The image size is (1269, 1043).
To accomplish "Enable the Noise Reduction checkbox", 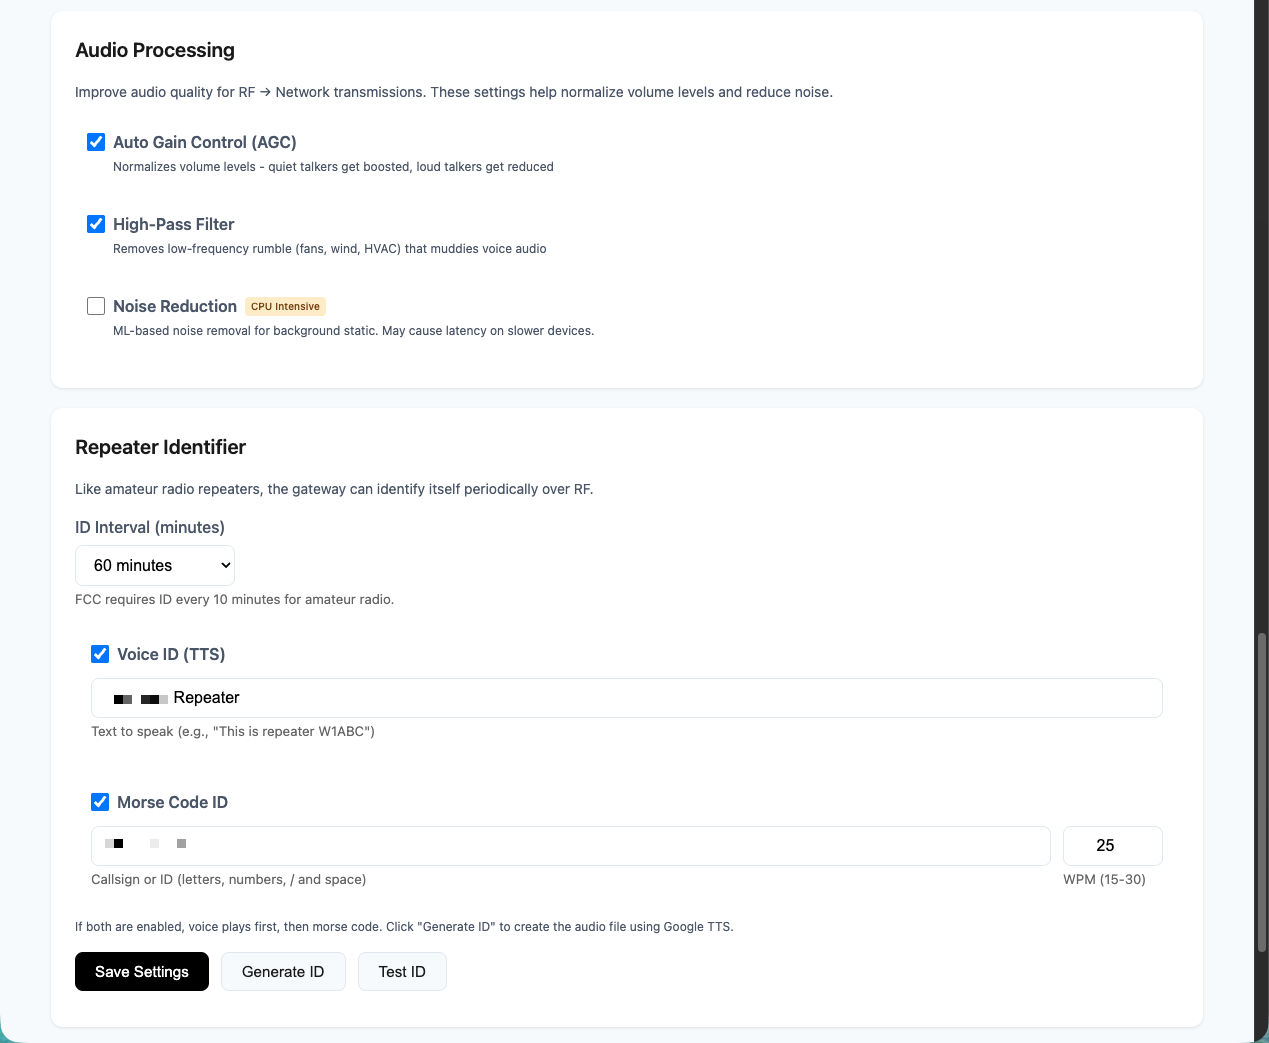I will [96, 306].
